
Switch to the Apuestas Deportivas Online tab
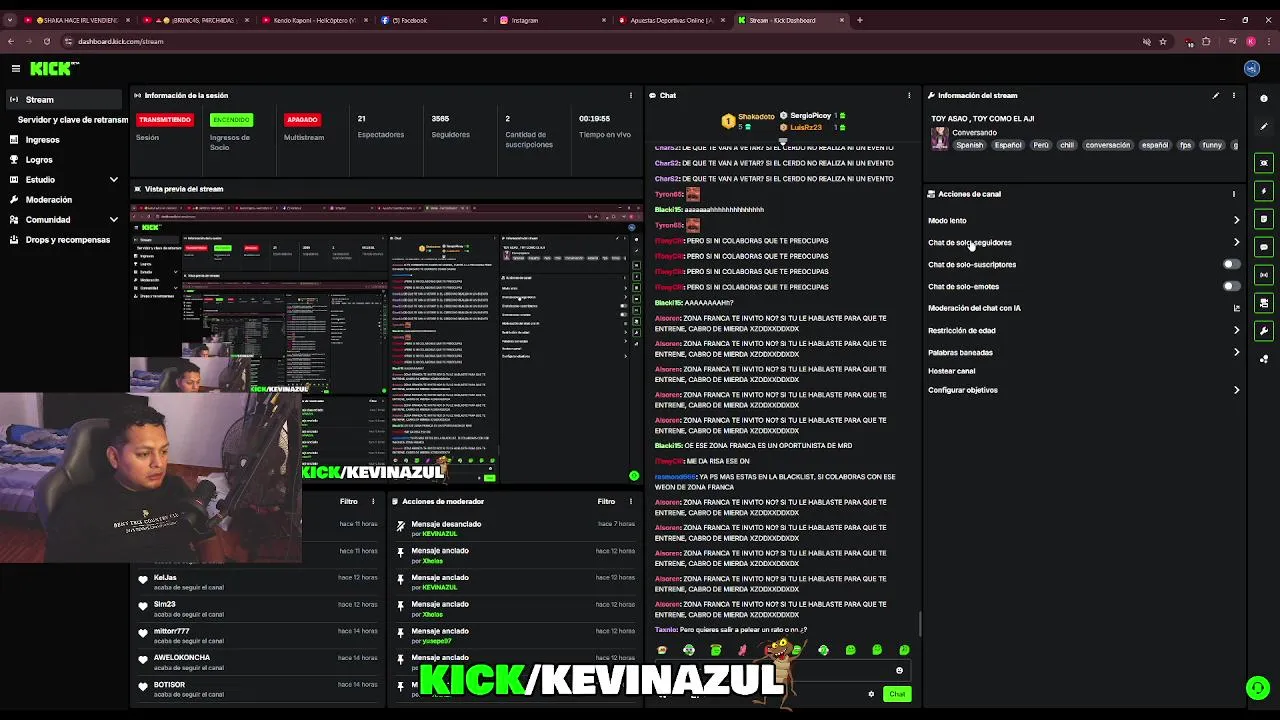point(672,20)
